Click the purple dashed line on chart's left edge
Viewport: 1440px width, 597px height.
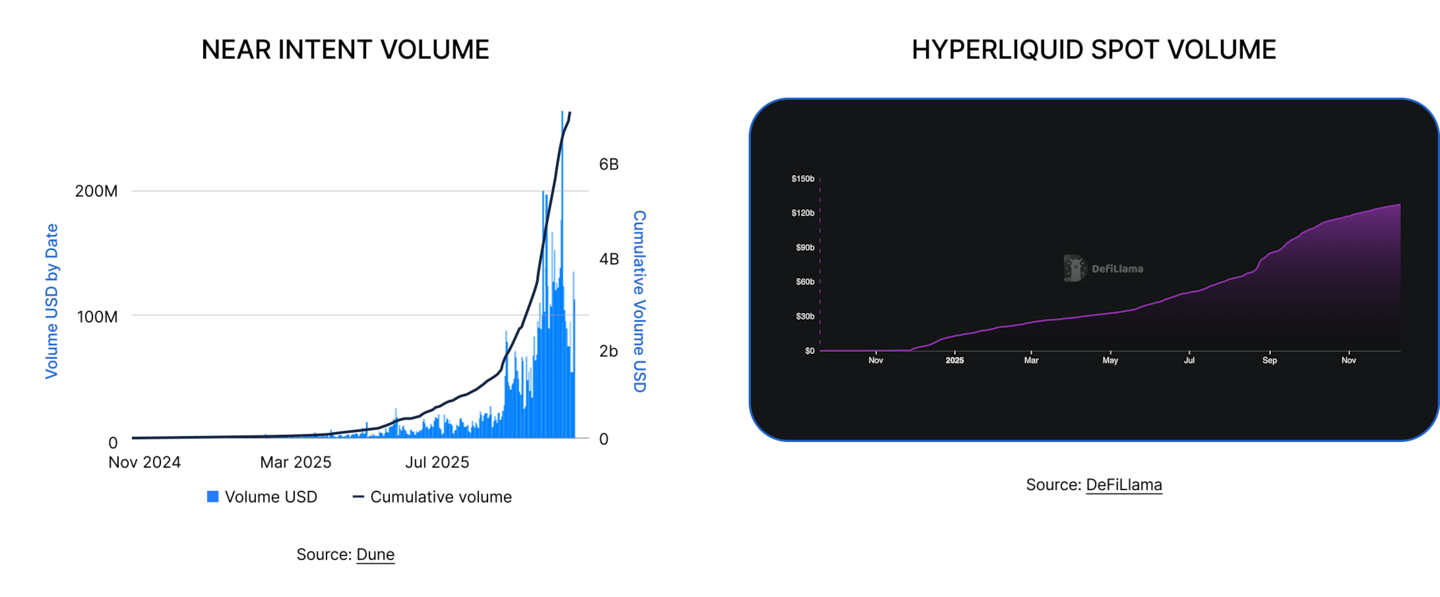(822, 265)
